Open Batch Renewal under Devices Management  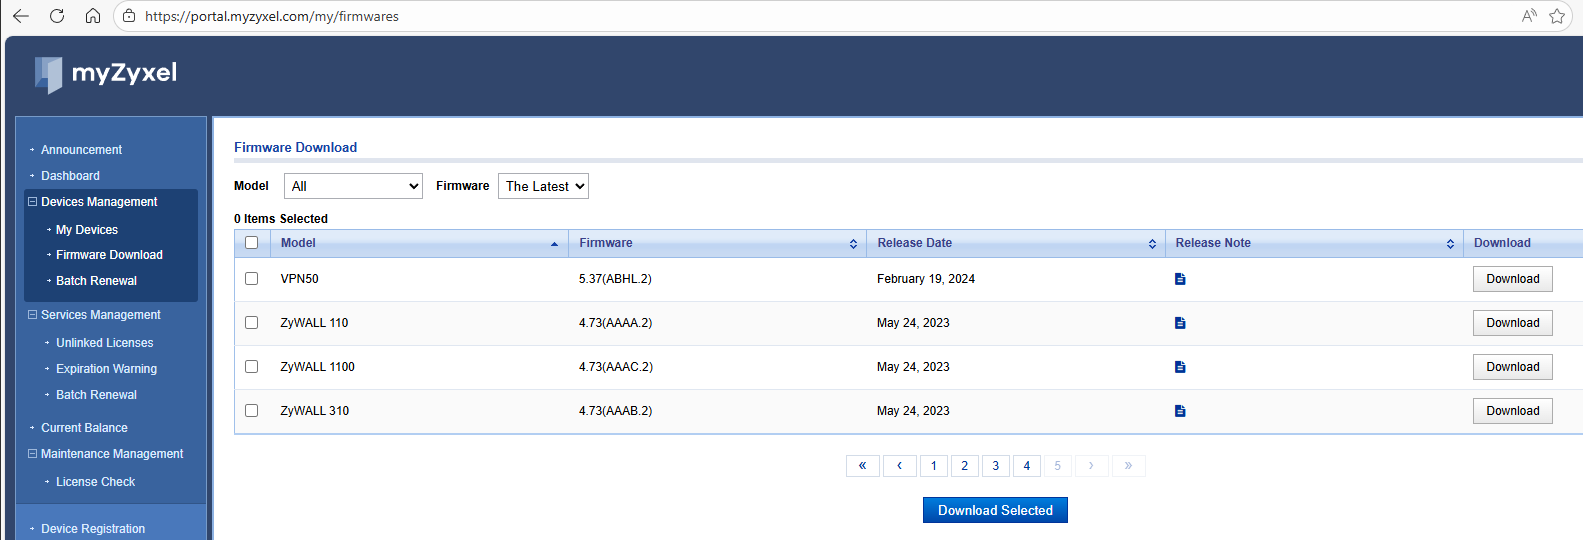[96, 281]
